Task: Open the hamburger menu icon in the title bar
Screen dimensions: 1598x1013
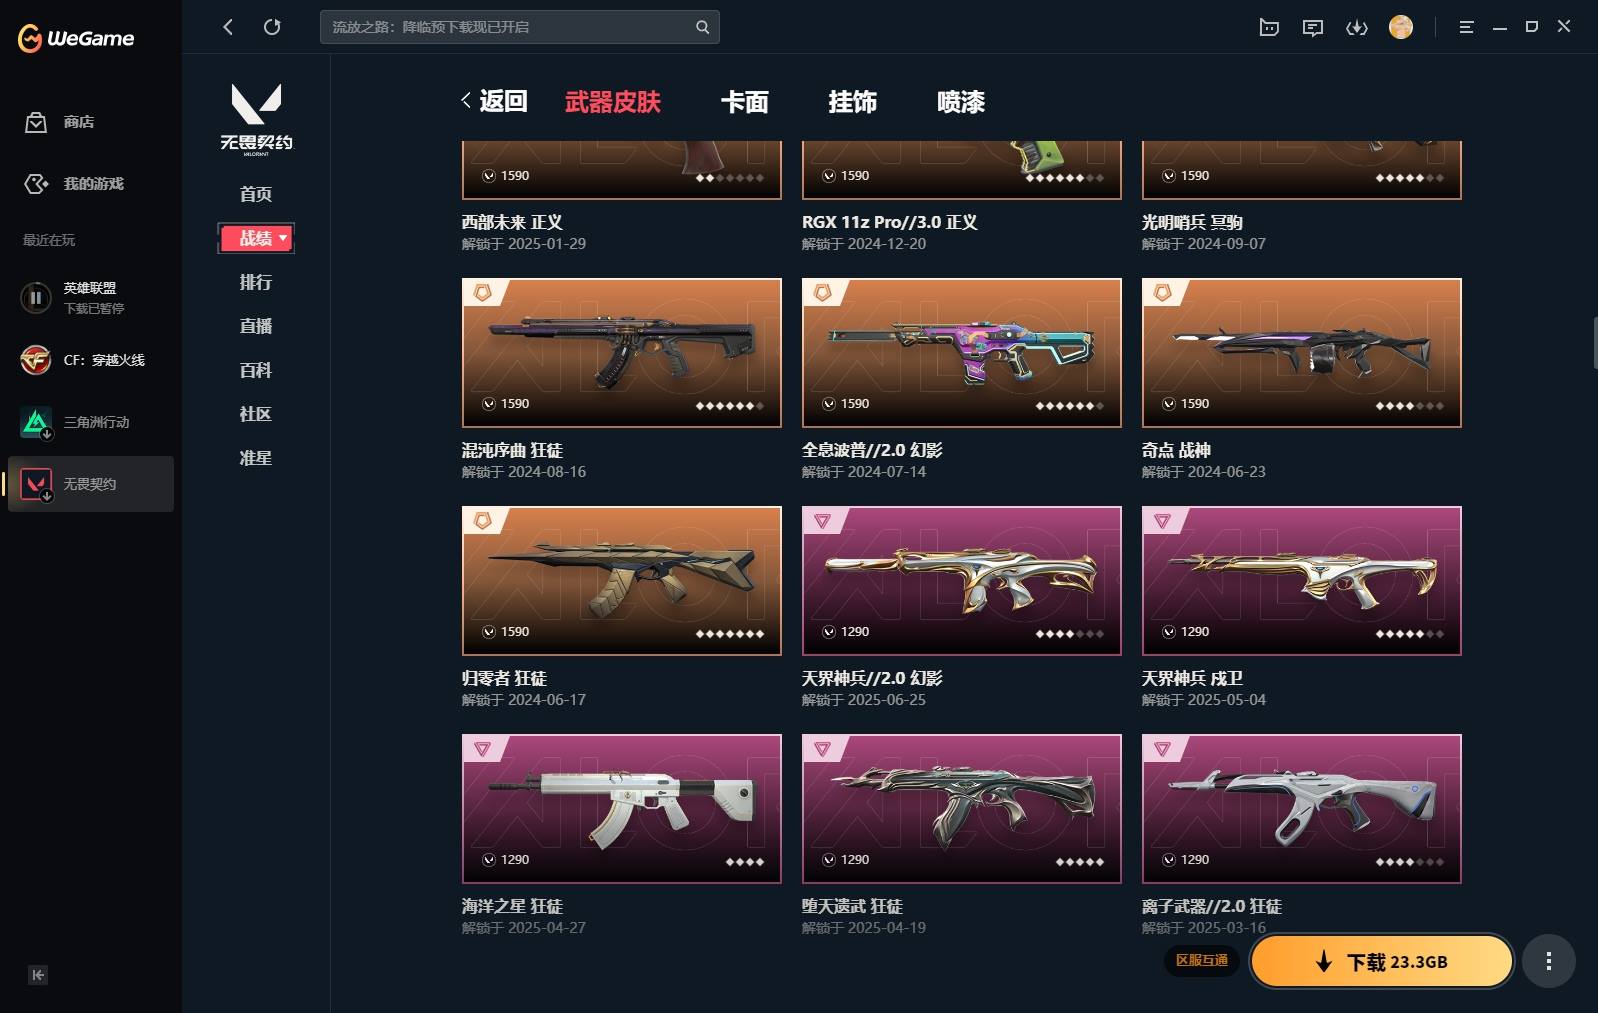Action: [1466, 27]
